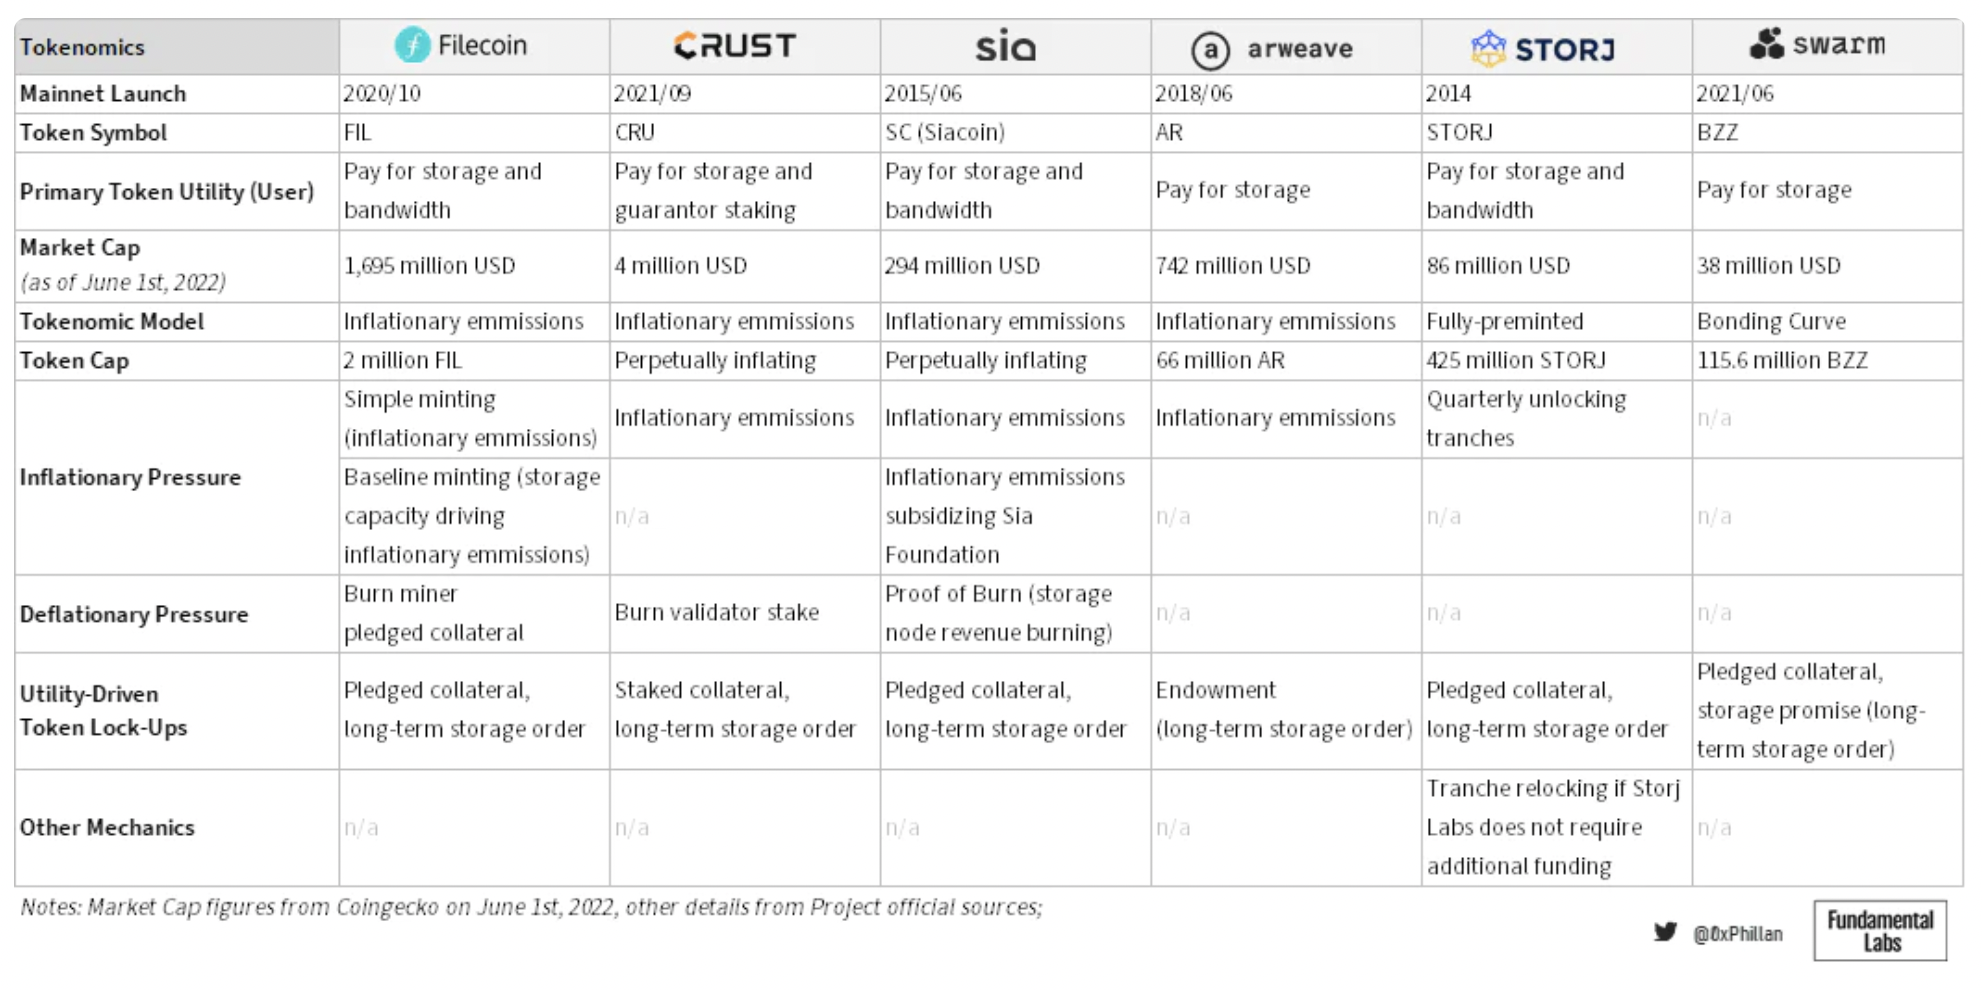Select the Token Symbol row label
The height and width of the screenshot is (990, 1982).
93,133
